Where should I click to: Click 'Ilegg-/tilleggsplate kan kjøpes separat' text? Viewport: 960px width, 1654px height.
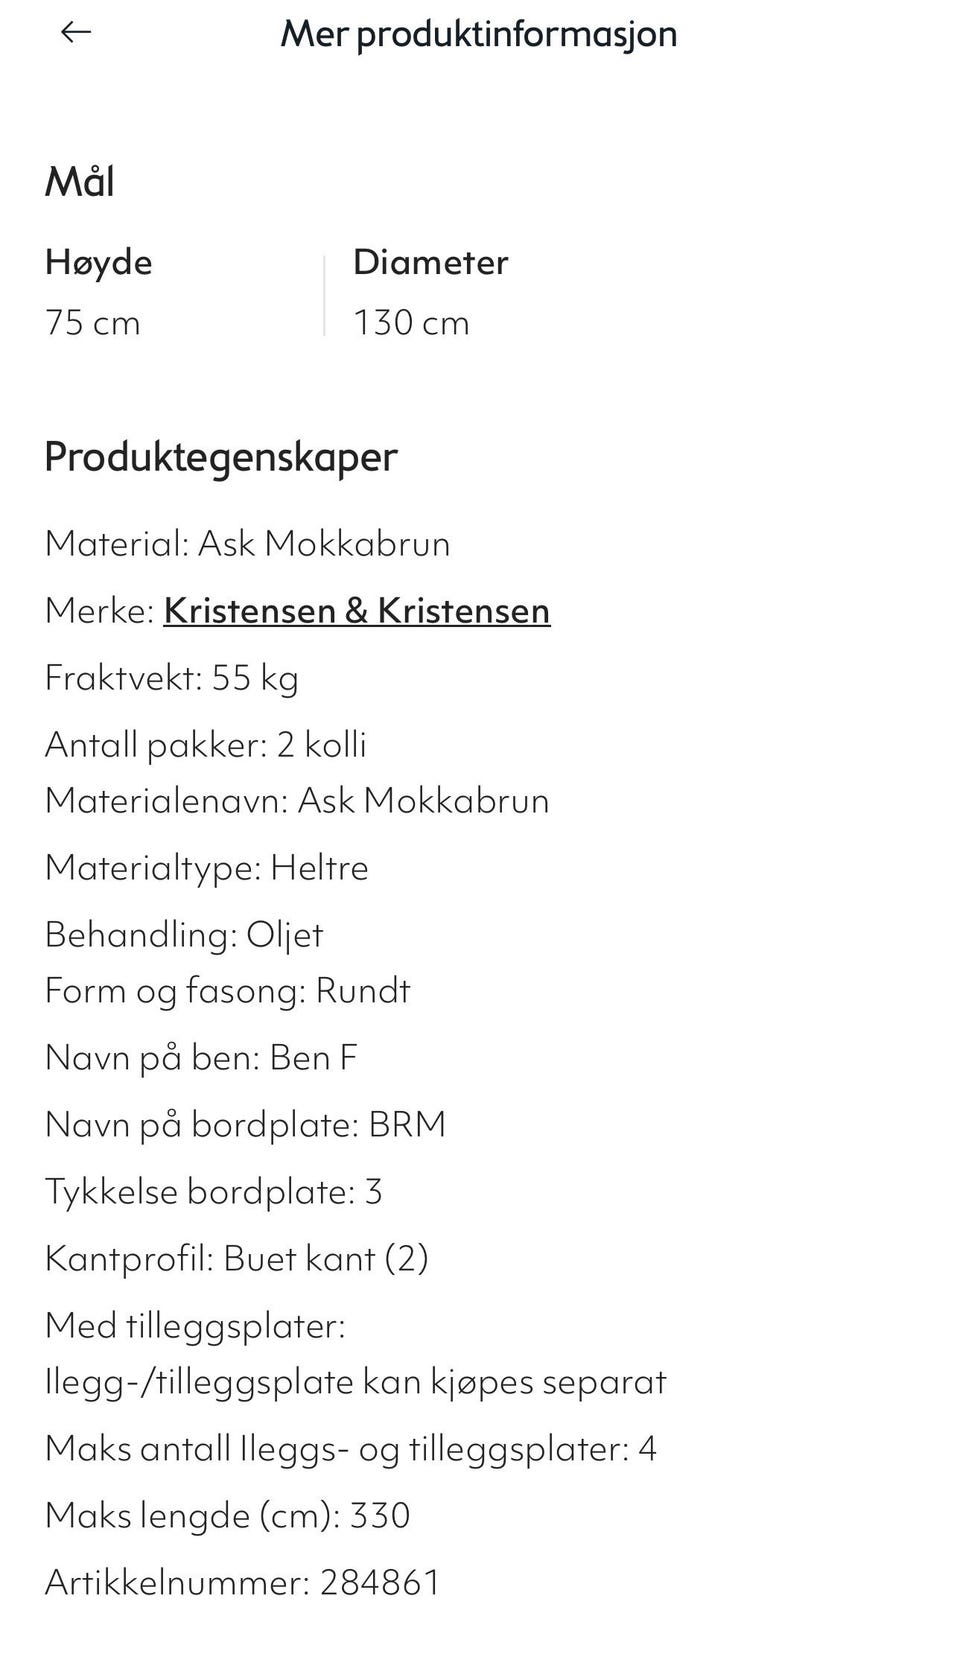coord(355,1382)
